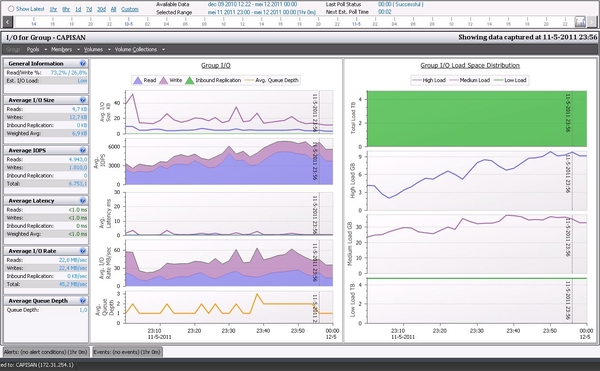The image size is (600, 371).
Task: Show the last 8hr of data
Action: [x=66, y=9]
